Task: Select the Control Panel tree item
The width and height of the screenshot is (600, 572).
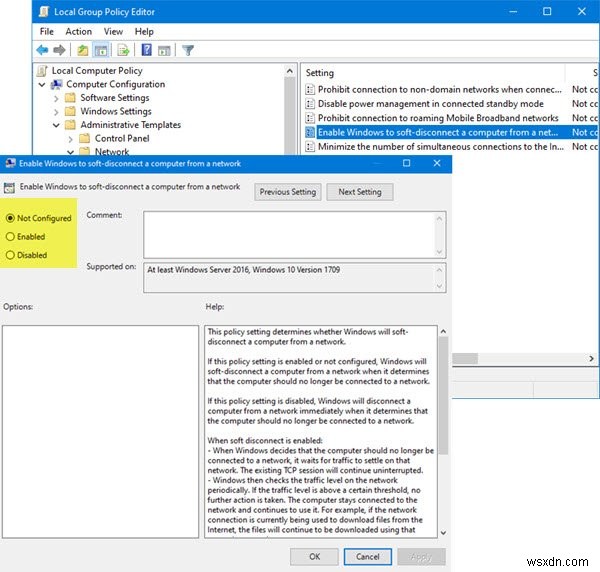Action: pyautogui.click(x=122, y=138)
